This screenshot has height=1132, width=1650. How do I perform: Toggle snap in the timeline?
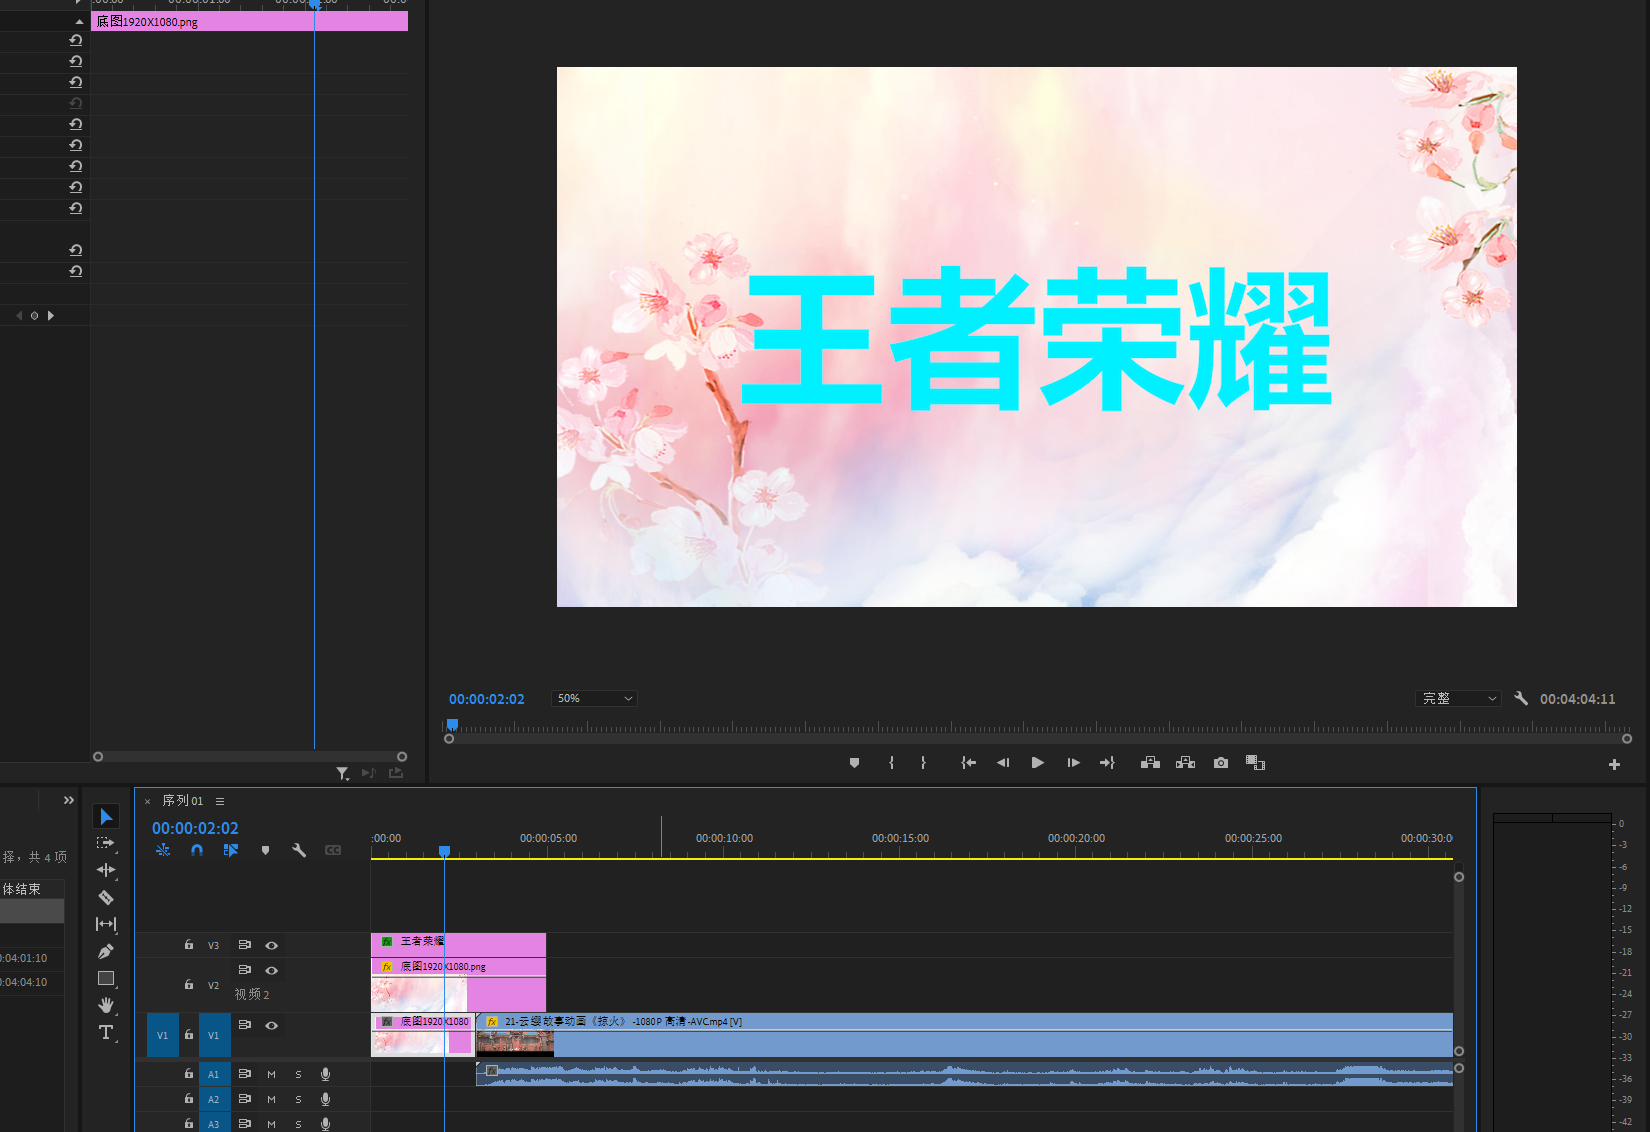(x=197, y=850)
